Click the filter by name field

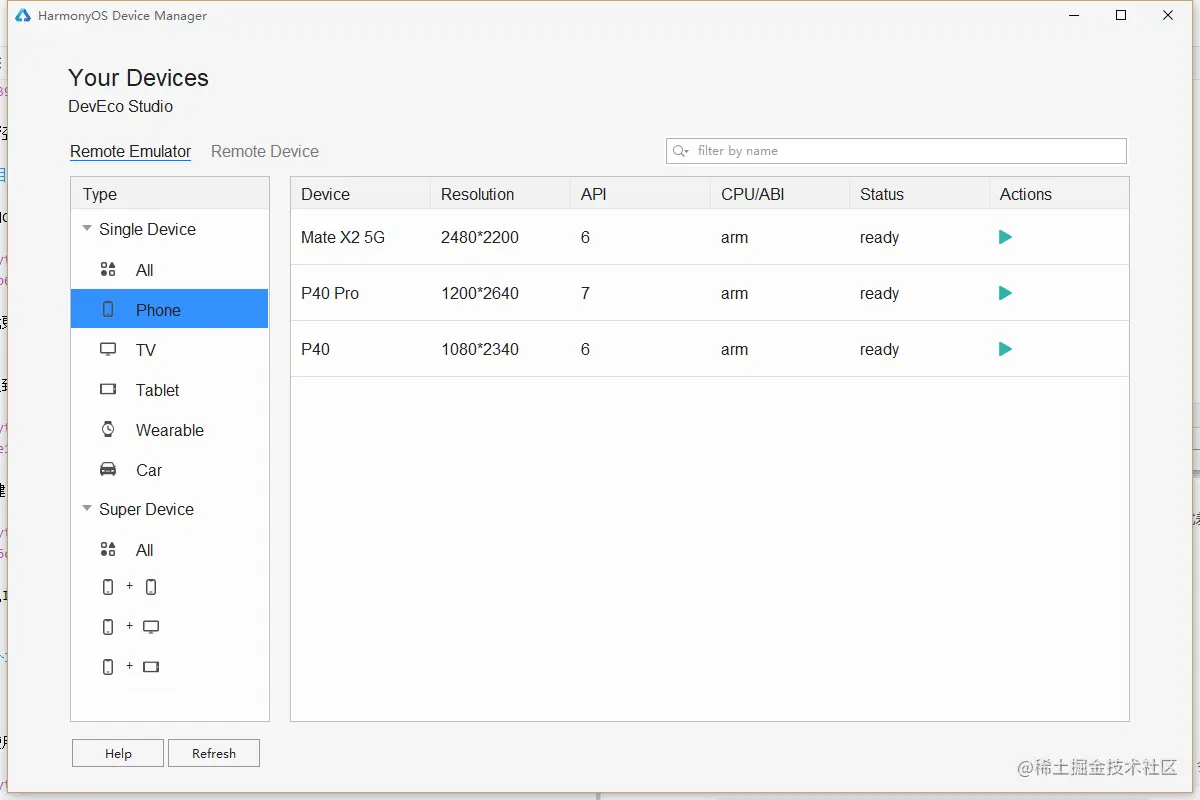coord(900,151)
